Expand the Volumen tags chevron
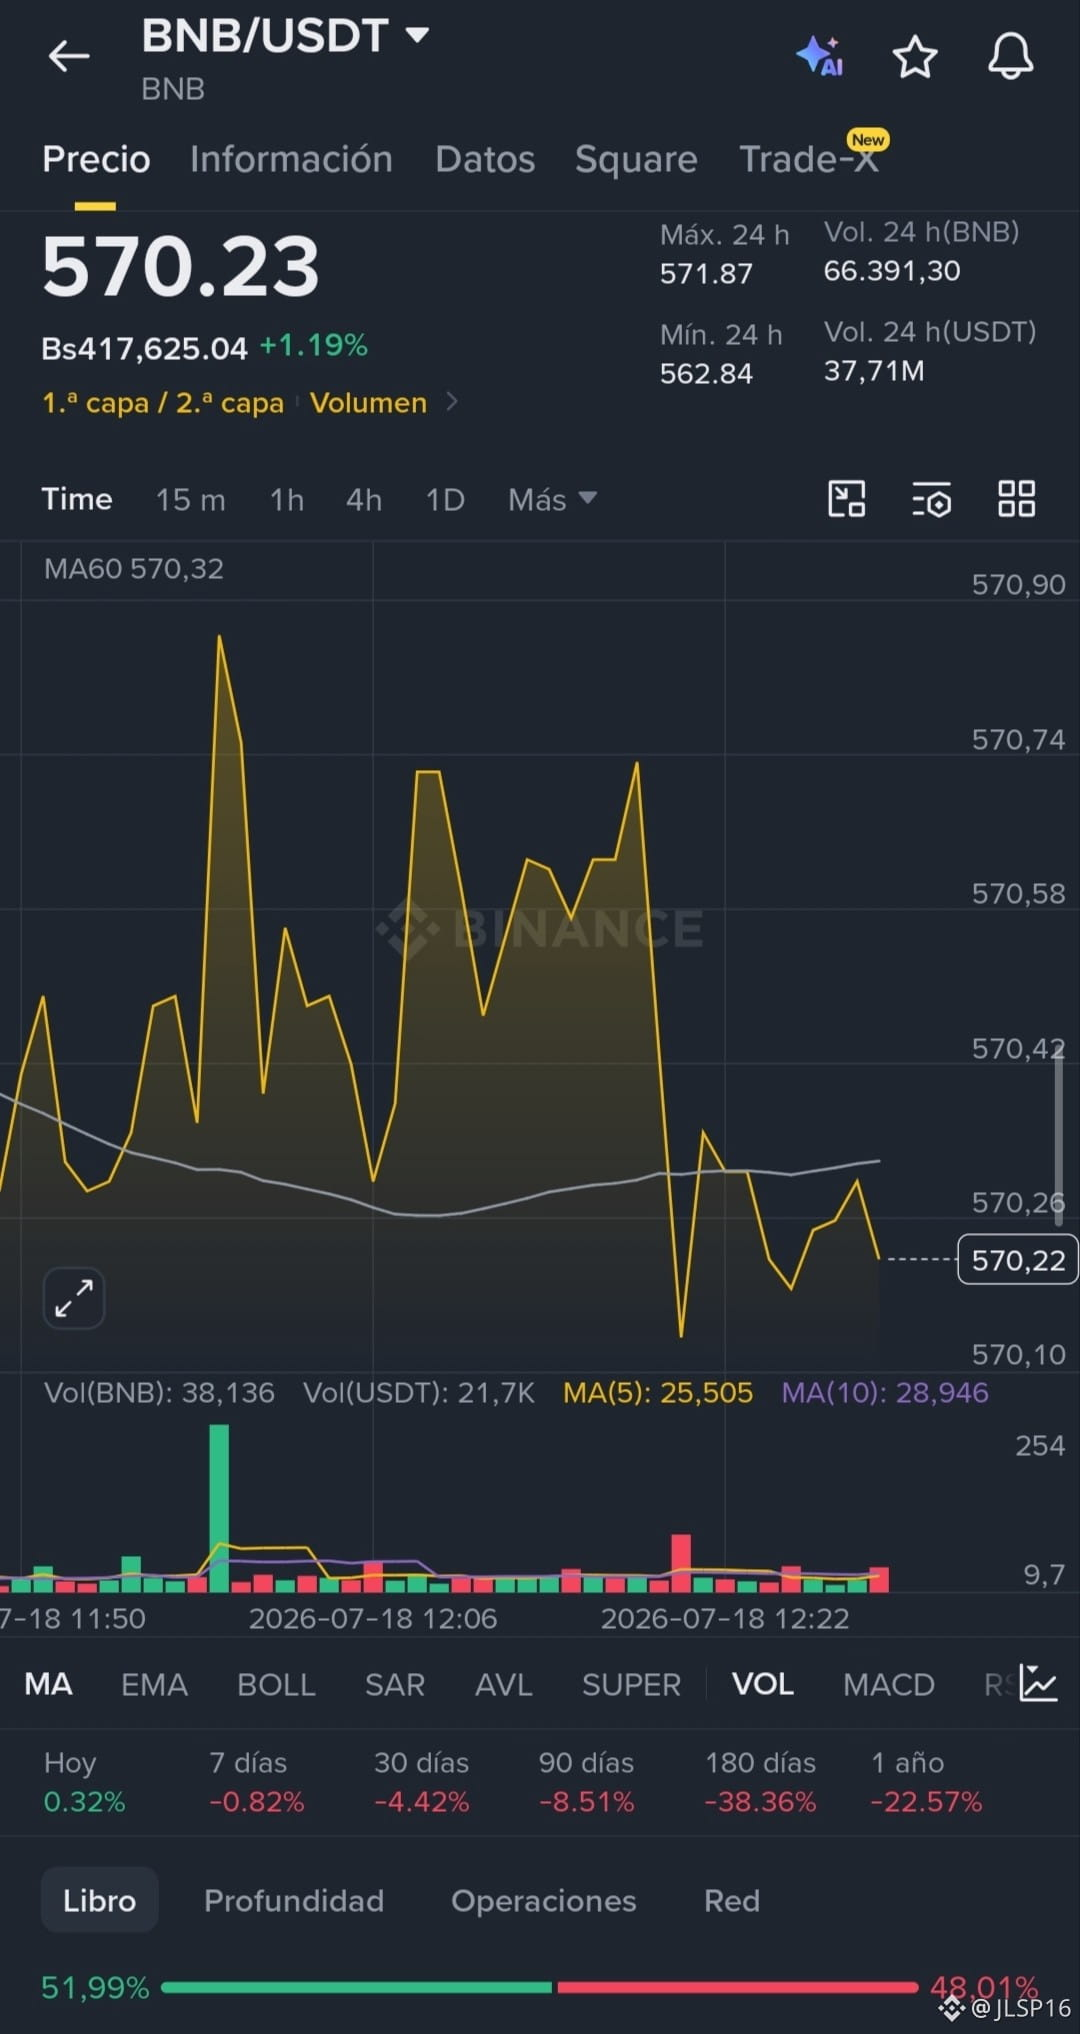 click(452, 402)
